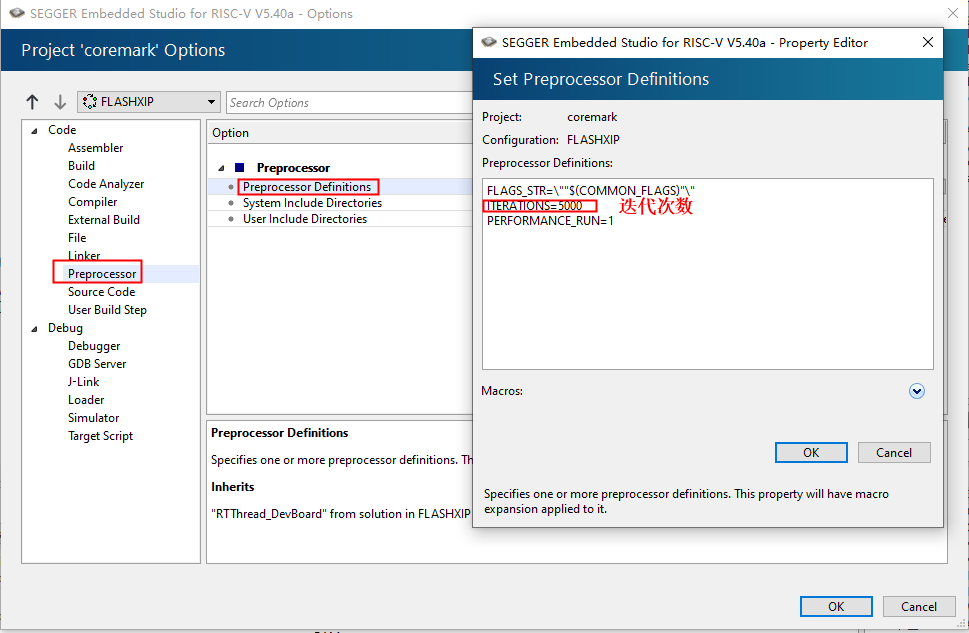Click the up arrow navigation icon
Image resolution: width=969 pixels, height=633 pixels.
(x=32, y=101)
